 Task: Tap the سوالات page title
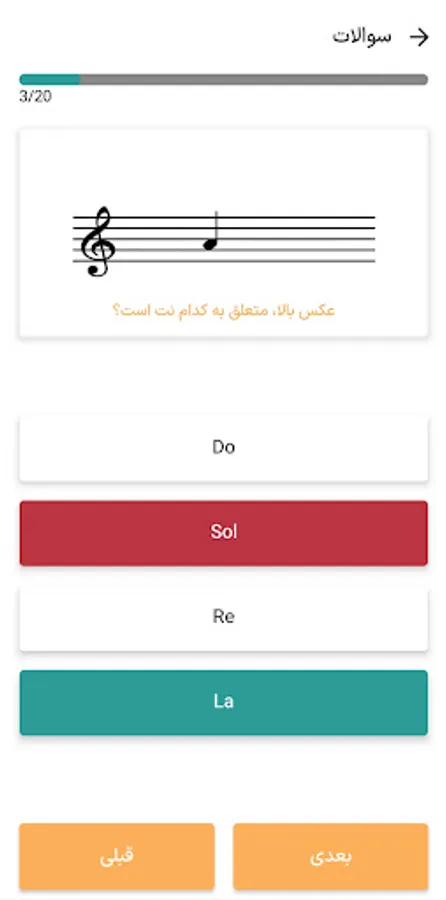click(x=362, y=37)
